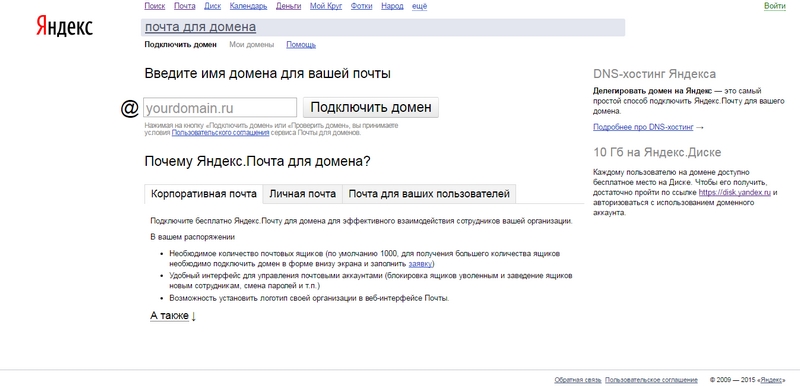Screen dimensions: 800x387
Task: Open Деньги in top navigation
Action: click(x=288, y=6)
